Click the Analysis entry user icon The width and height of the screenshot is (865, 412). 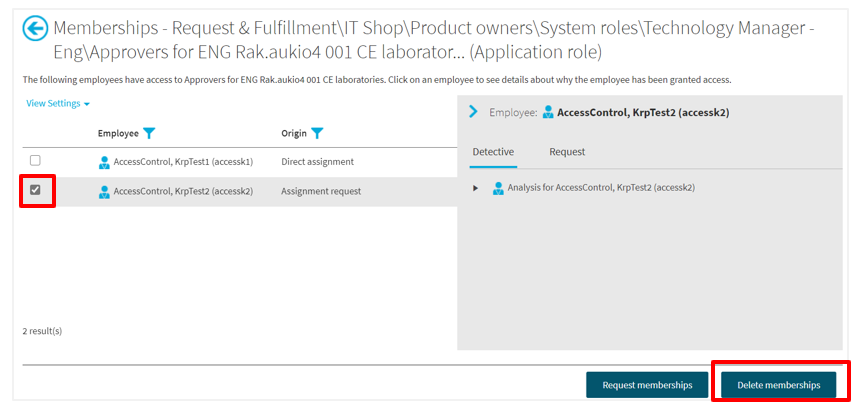click(x=498, y=188)
